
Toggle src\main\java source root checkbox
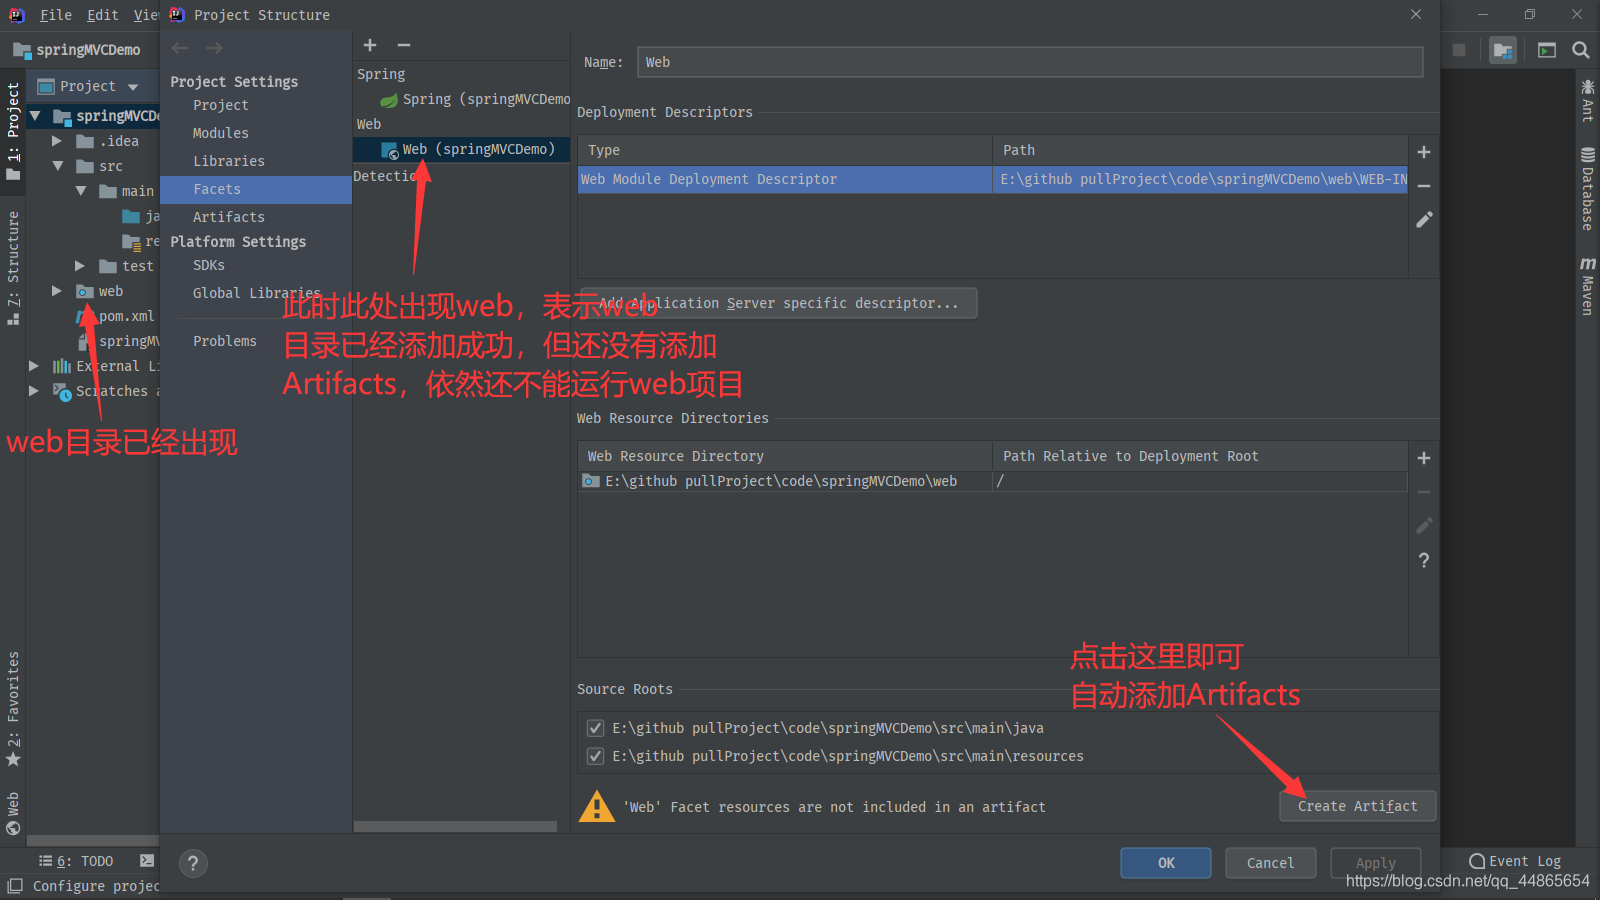tap(595, 728)
